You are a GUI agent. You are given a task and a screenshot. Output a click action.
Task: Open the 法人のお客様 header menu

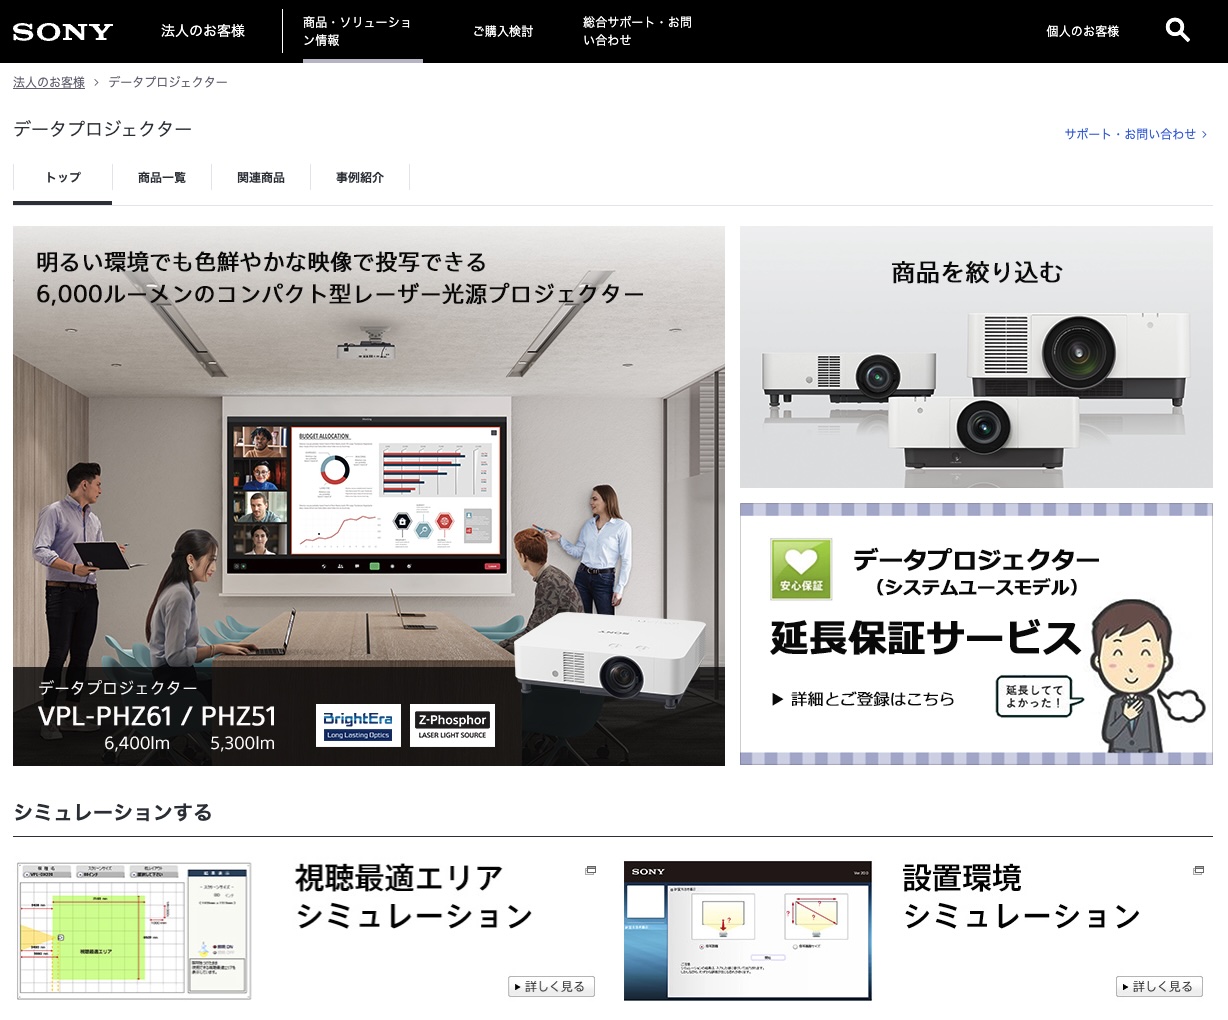(x=203, y=31)
